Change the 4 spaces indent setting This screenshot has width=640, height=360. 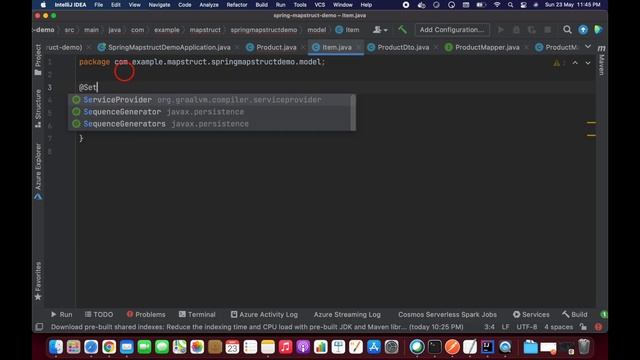tap(558, 327)
